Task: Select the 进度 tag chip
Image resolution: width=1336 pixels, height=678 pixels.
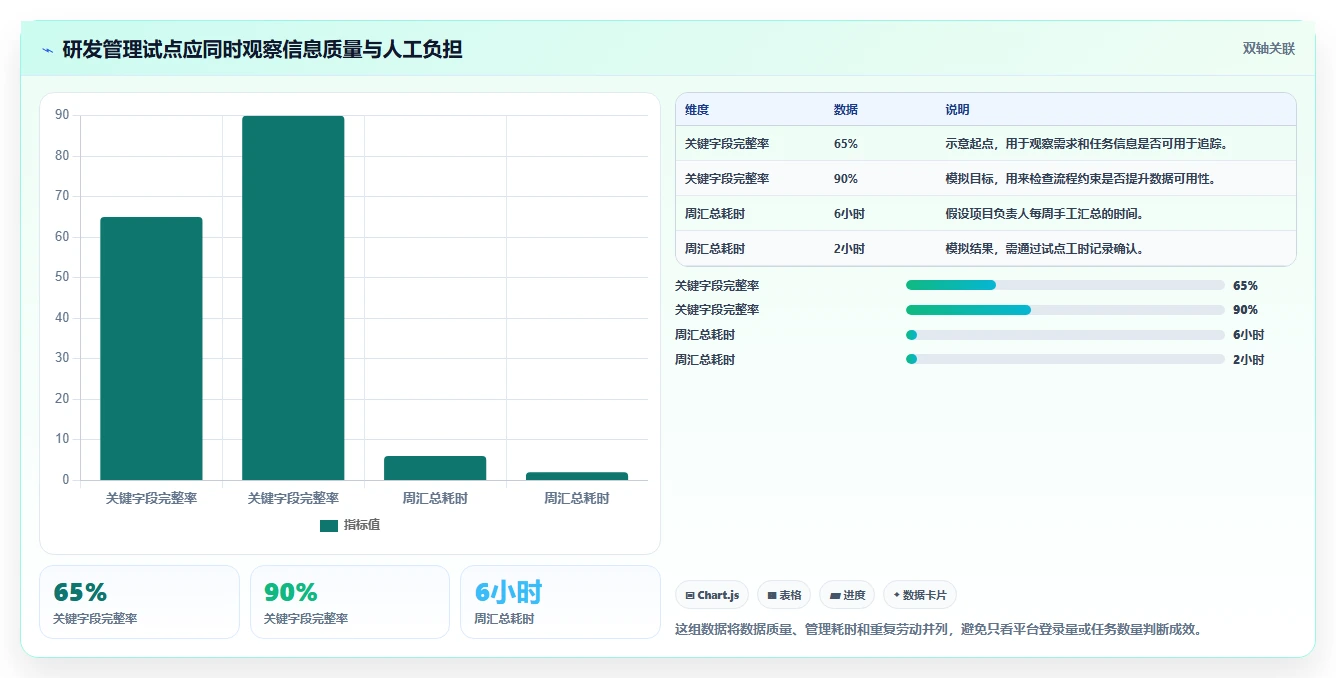Action: (x=847, y=595)
